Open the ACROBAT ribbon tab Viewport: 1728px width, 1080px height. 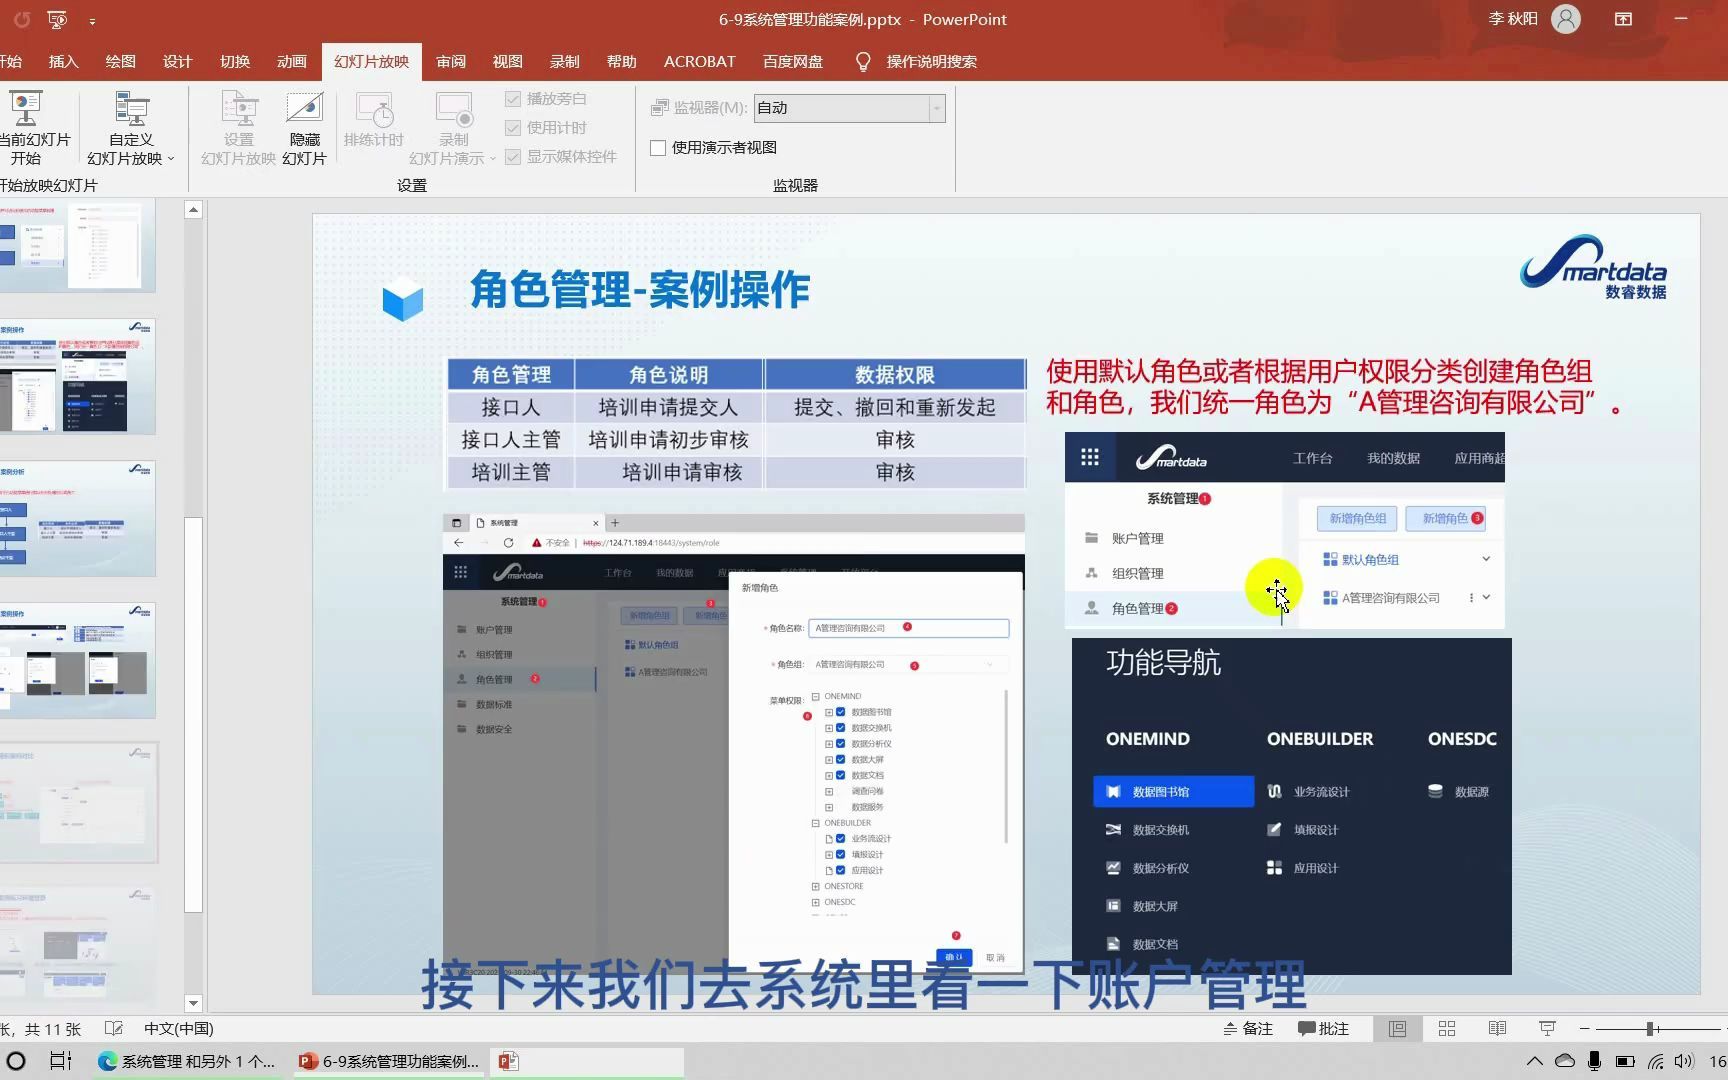click(700, 61)
